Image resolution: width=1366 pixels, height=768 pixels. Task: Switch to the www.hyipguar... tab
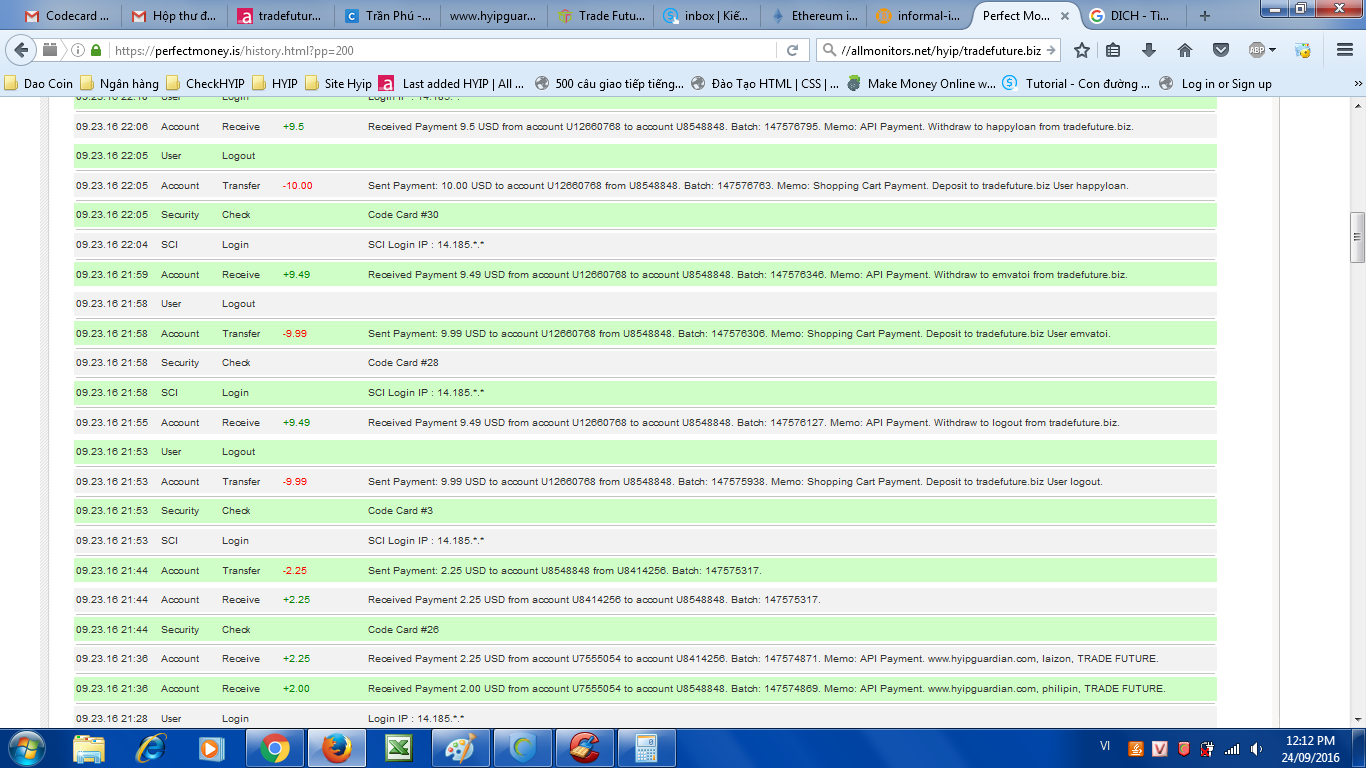494,16
